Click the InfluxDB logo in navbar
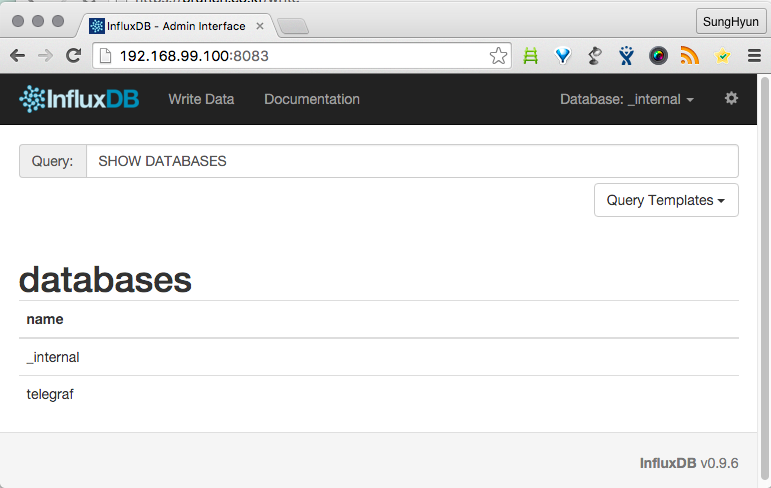 click(79, 99)
